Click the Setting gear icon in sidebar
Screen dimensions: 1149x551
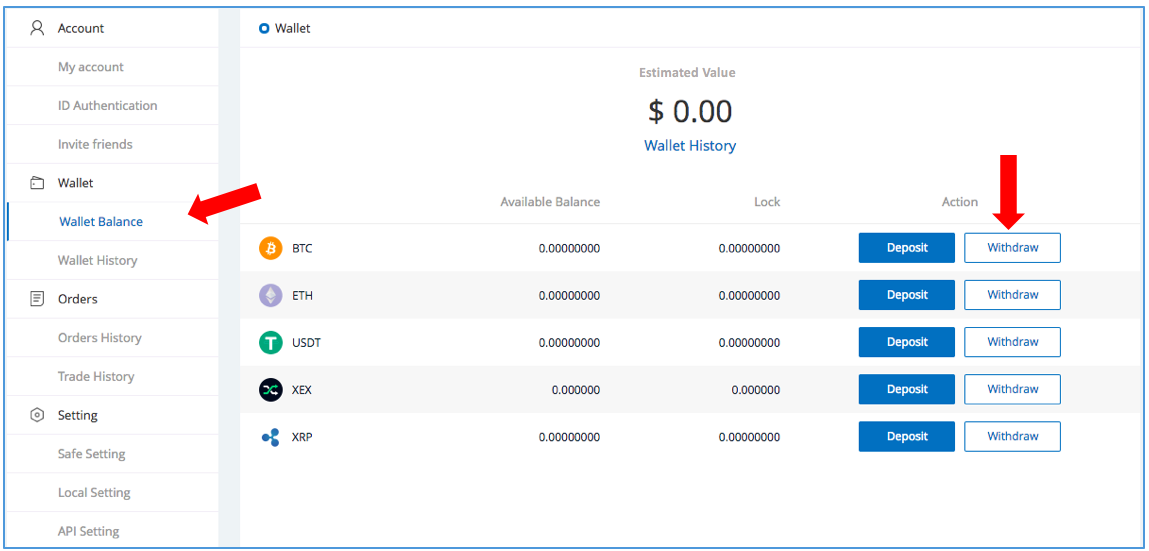pos(37,415)
